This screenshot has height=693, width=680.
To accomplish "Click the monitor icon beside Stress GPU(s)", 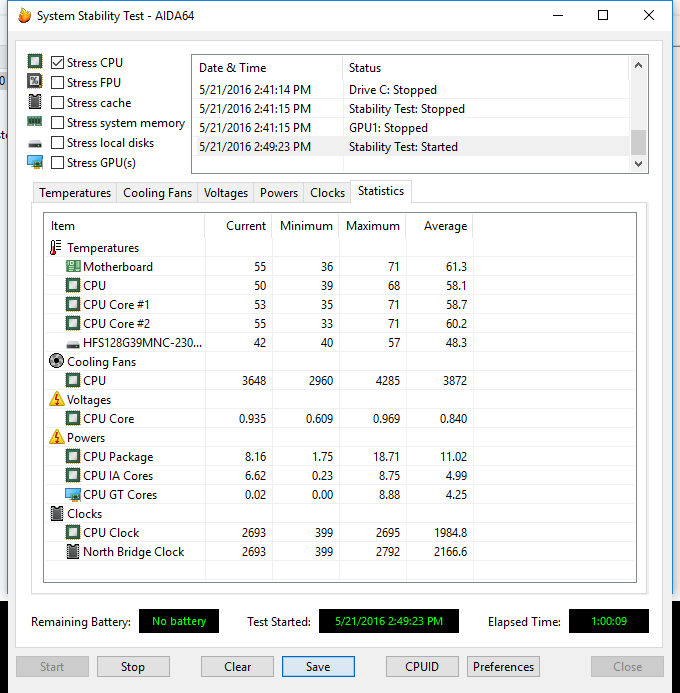I will (x=35, y=162).
